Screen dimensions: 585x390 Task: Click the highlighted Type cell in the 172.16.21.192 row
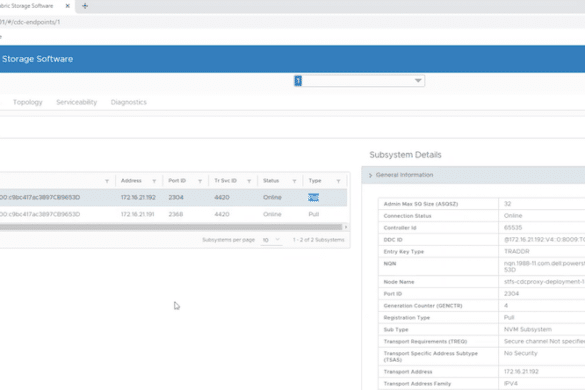pos(313,197)
